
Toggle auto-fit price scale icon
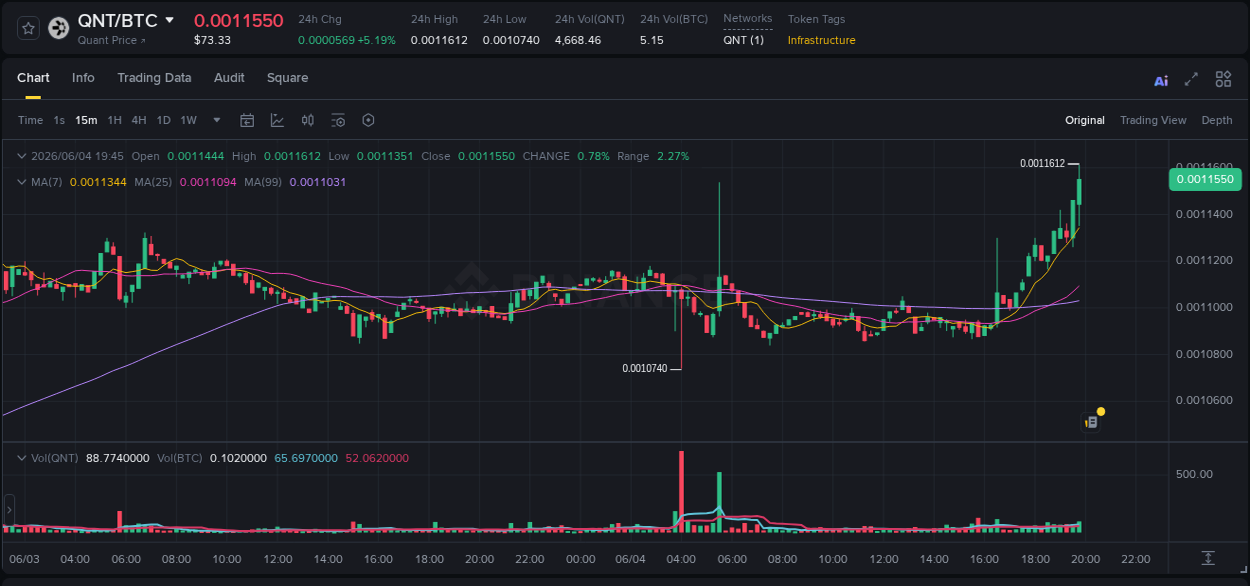1208,557
